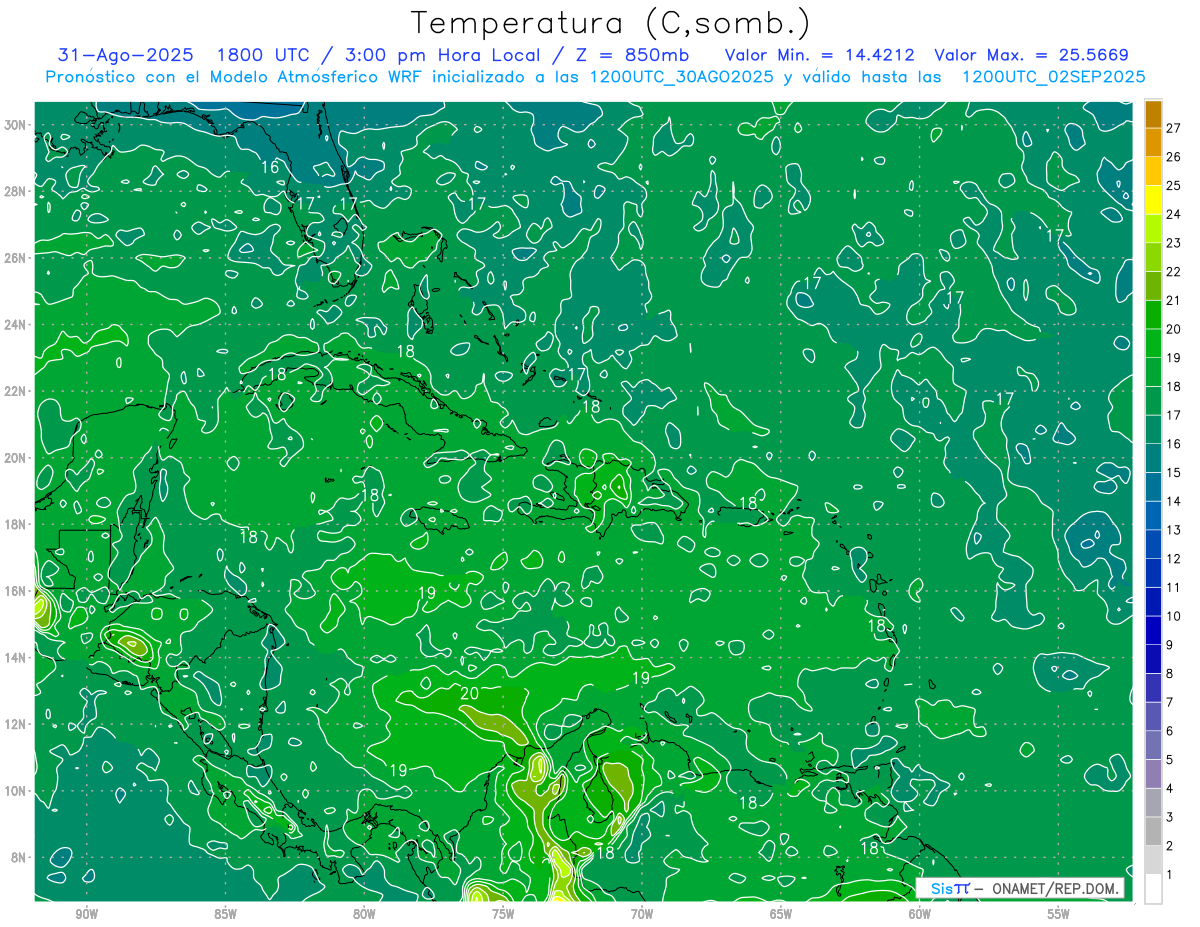
Task: Click the "75W" longitude axis label
Action: 503,914
